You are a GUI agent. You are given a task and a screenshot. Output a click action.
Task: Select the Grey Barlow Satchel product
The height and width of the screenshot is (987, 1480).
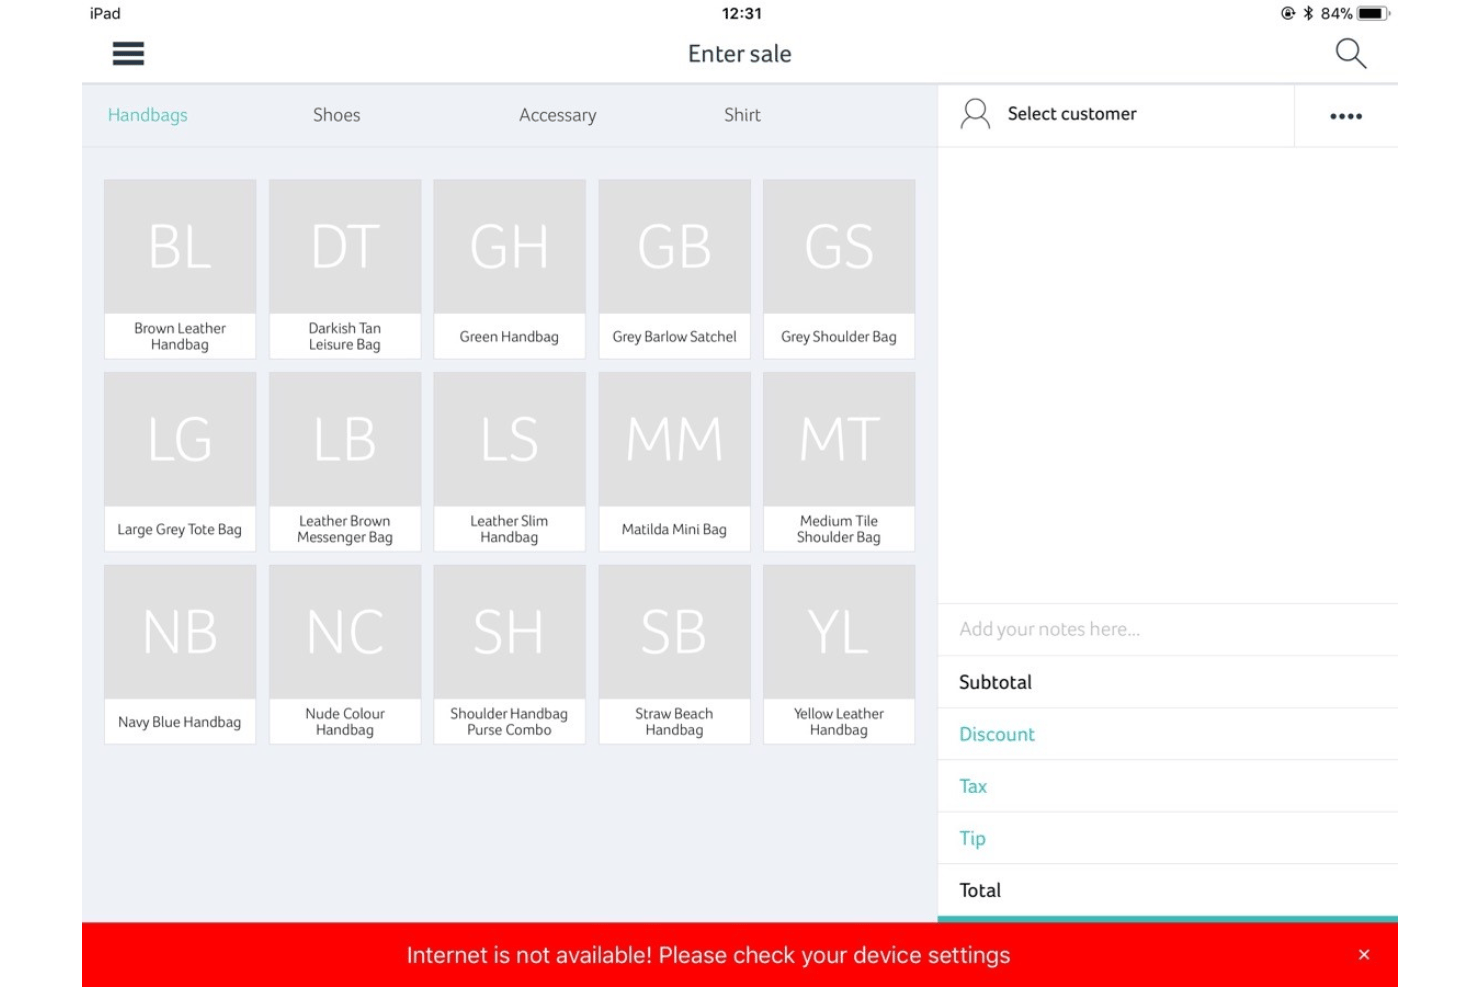pyautogui.click(x=674, y=269)
